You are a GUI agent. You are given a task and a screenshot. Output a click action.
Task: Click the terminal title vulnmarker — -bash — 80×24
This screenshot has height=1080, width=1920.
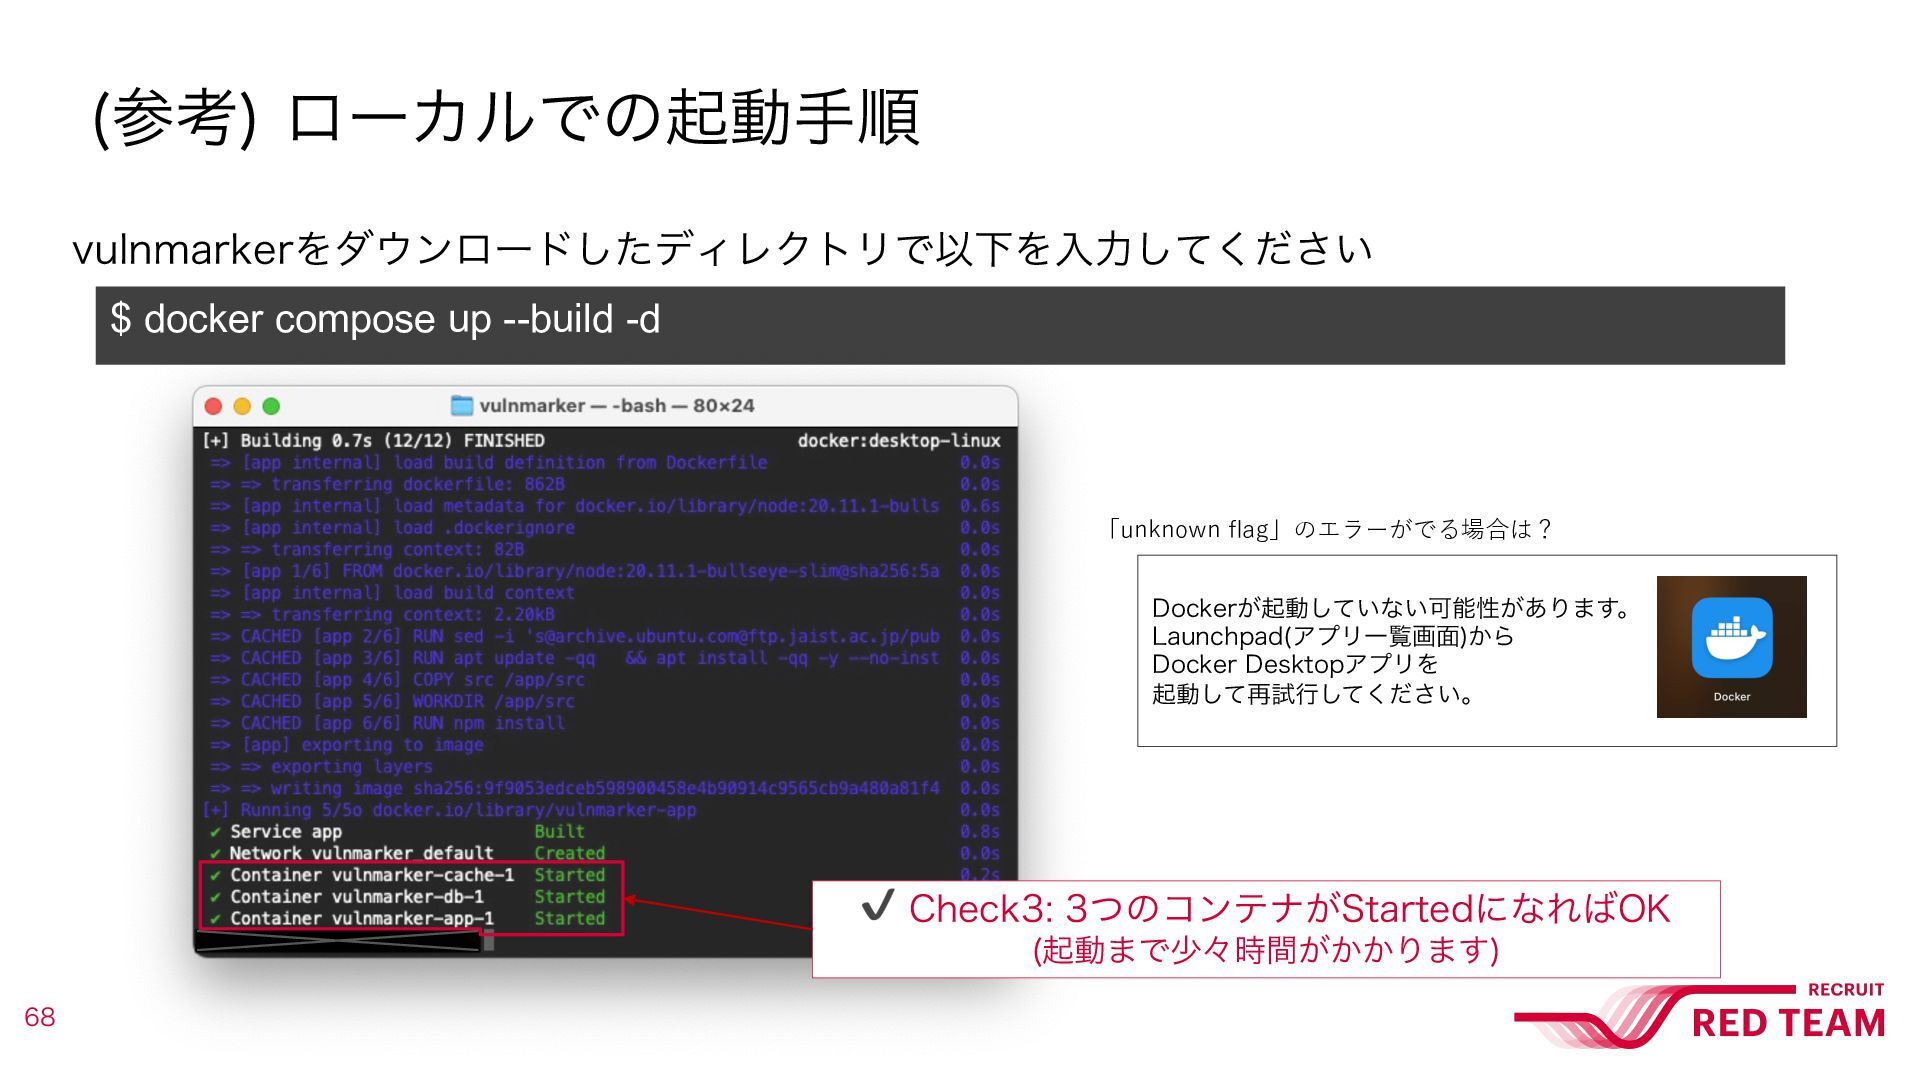point(617,405)
